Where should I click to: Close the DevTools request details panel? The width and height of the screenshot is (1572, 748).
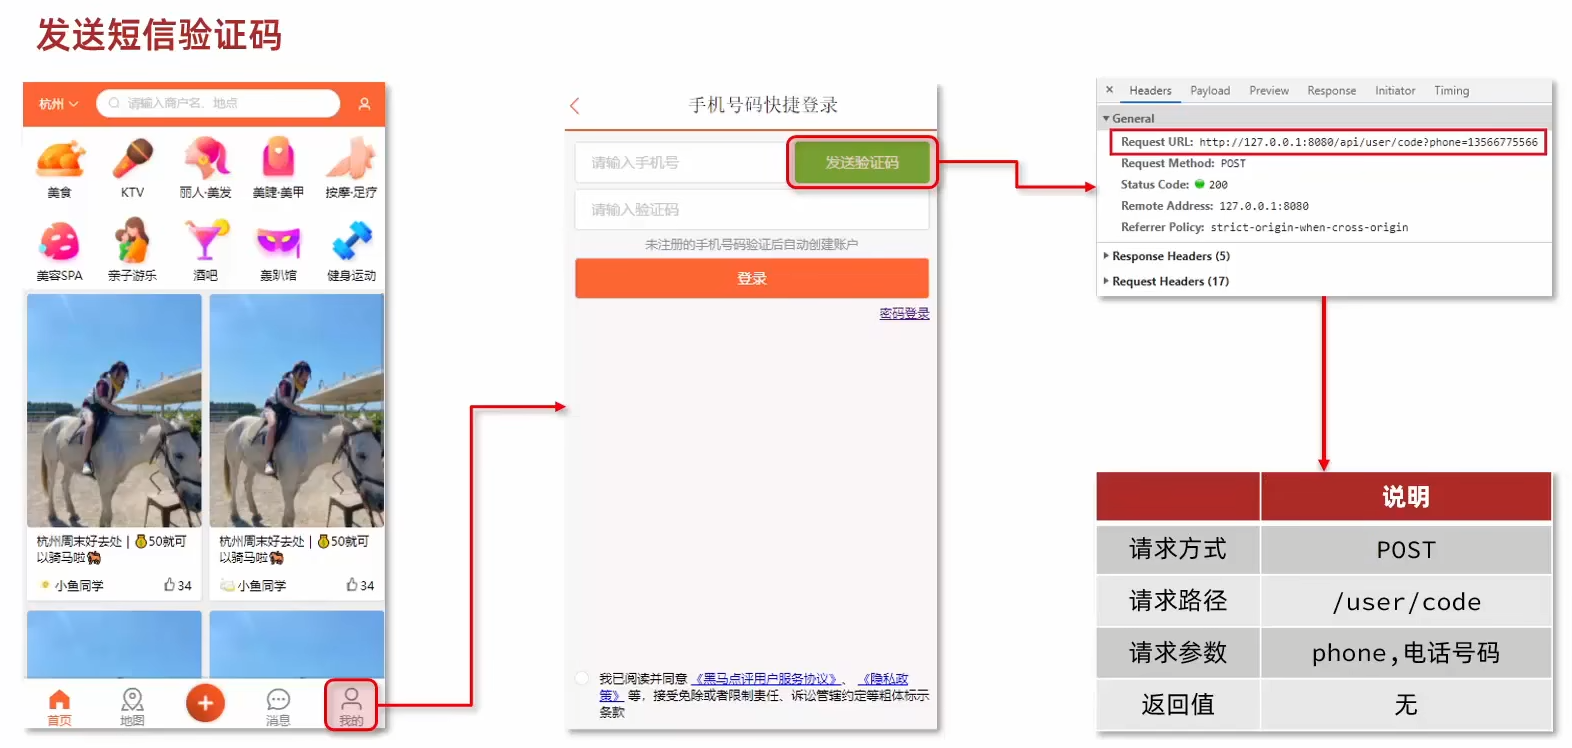tap(1109, 90)
